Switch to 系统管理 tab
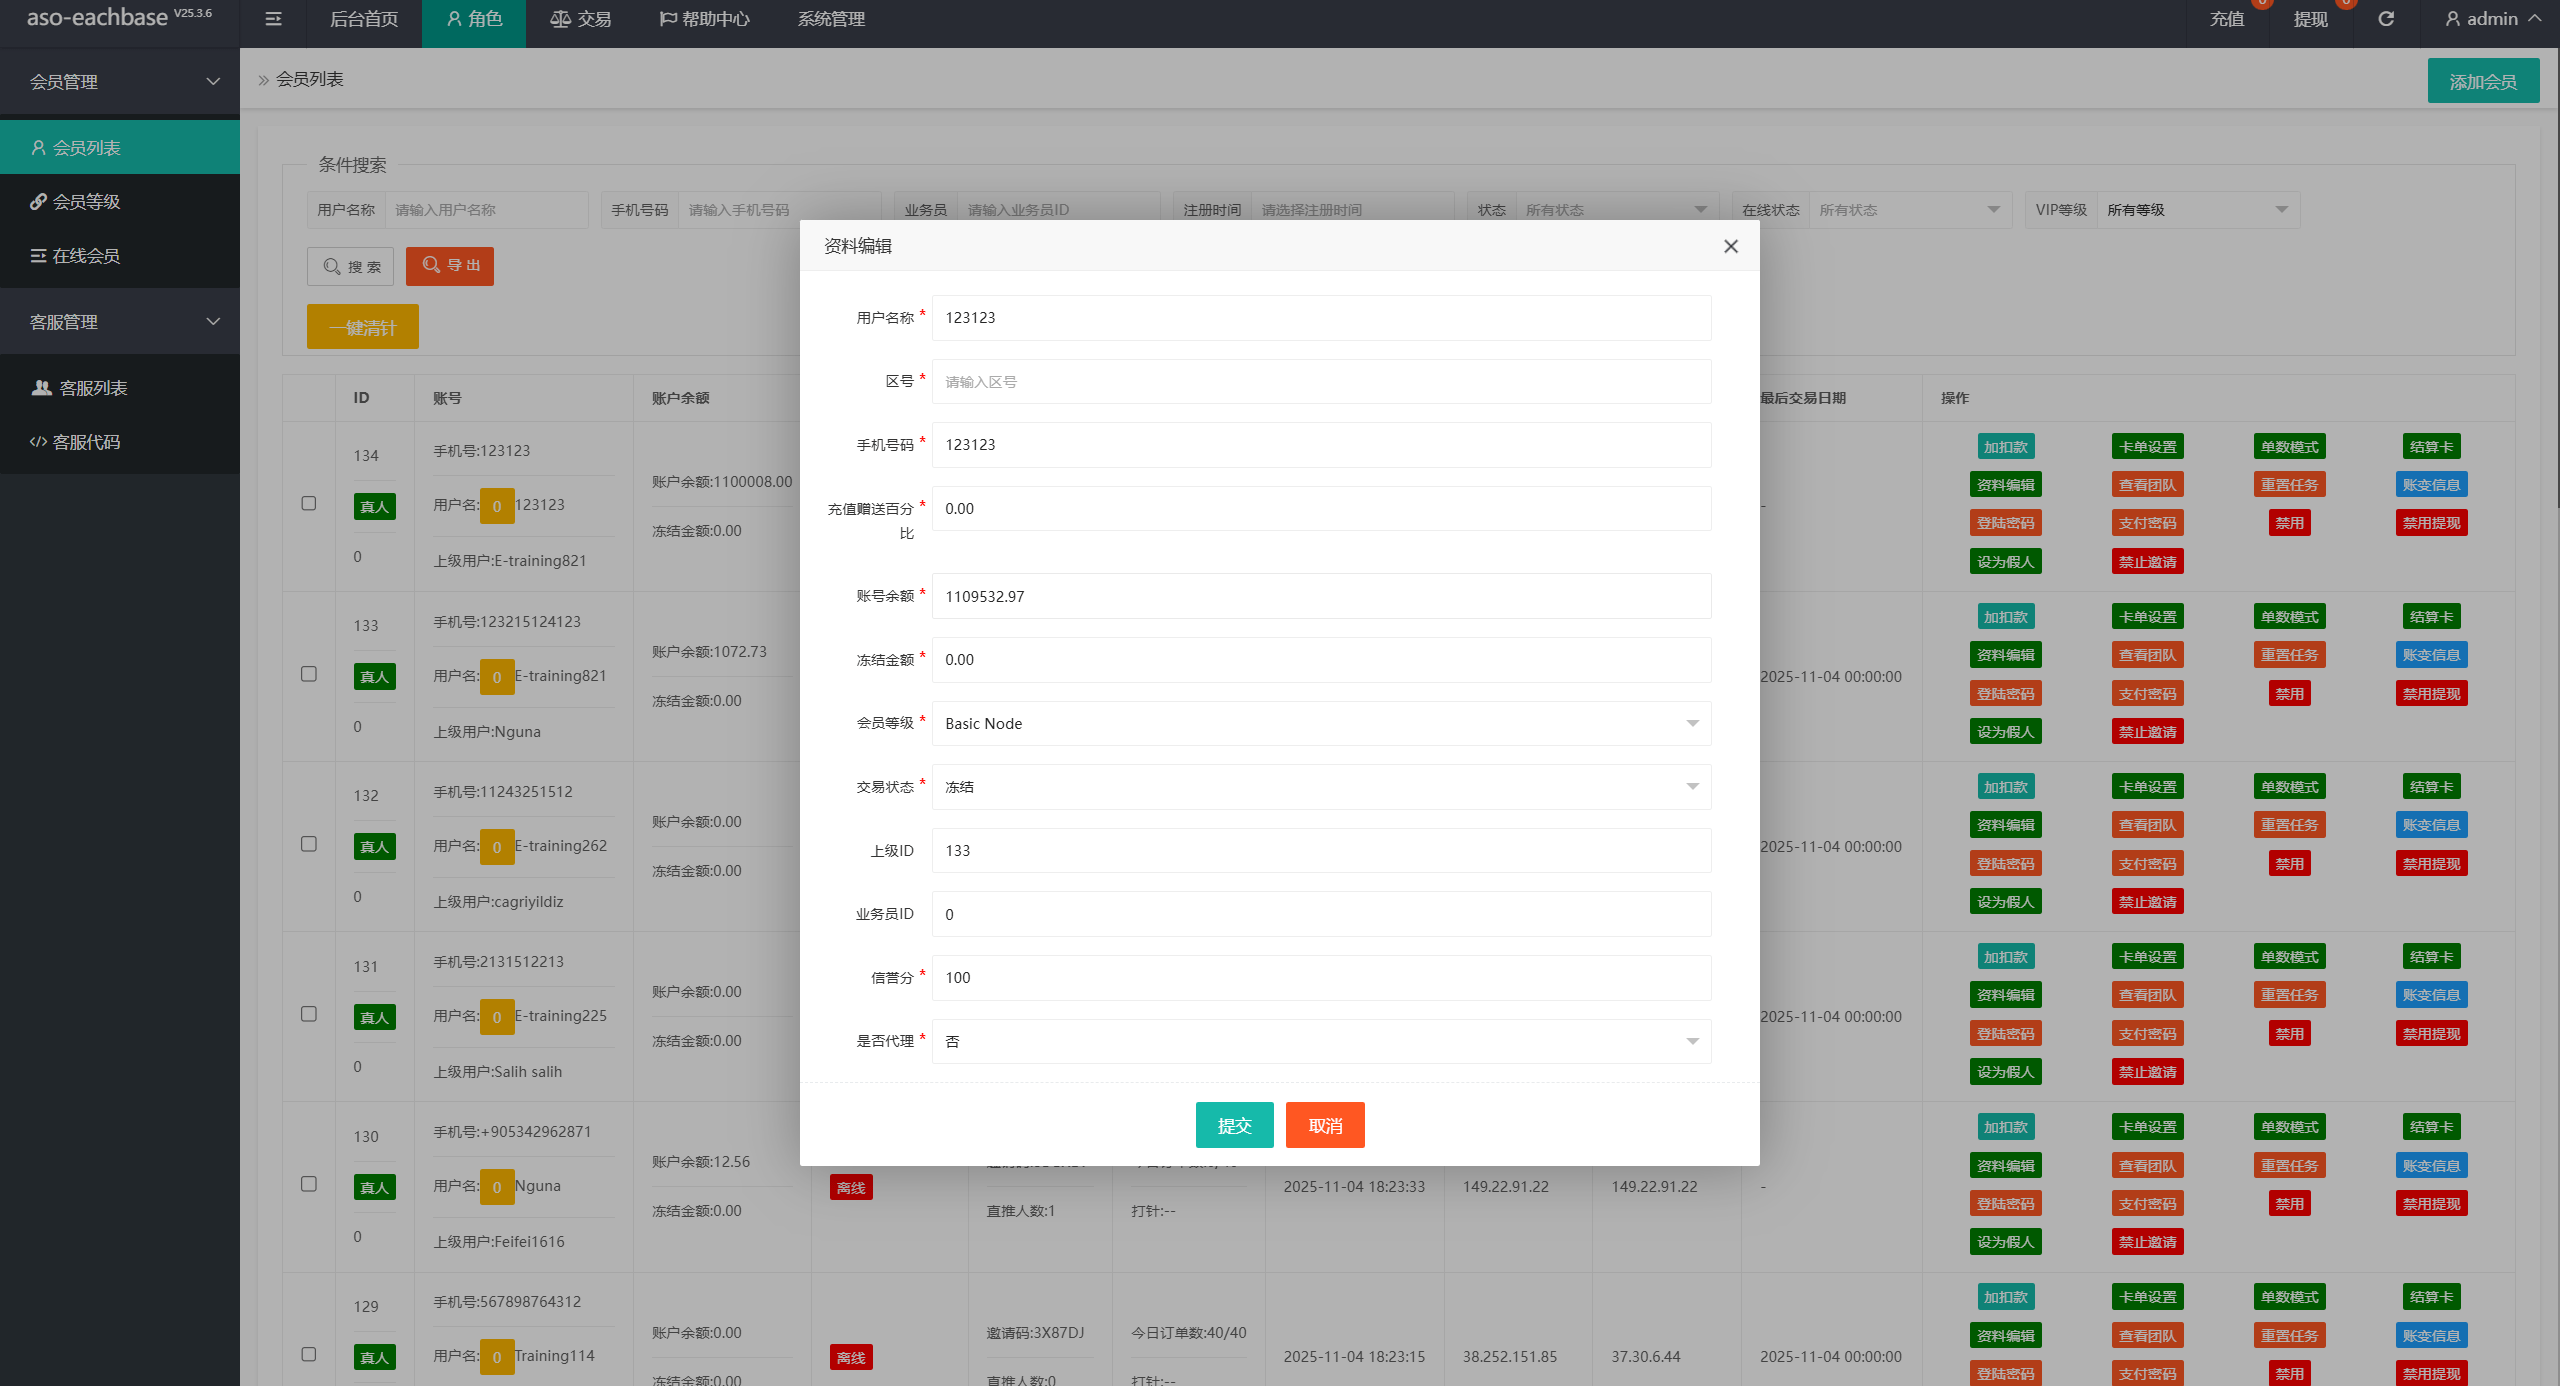 (831, 19)
